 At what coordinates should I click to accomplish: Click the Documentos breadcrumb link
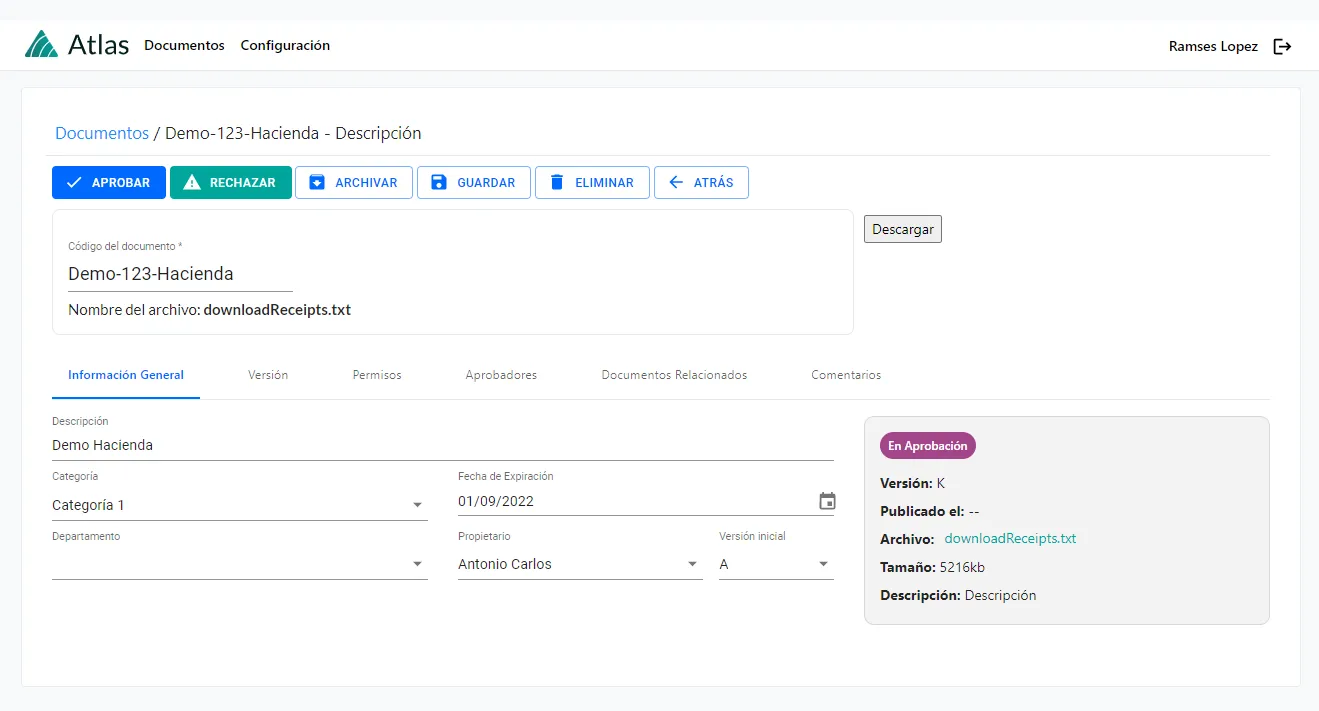[x=101, y=133]
